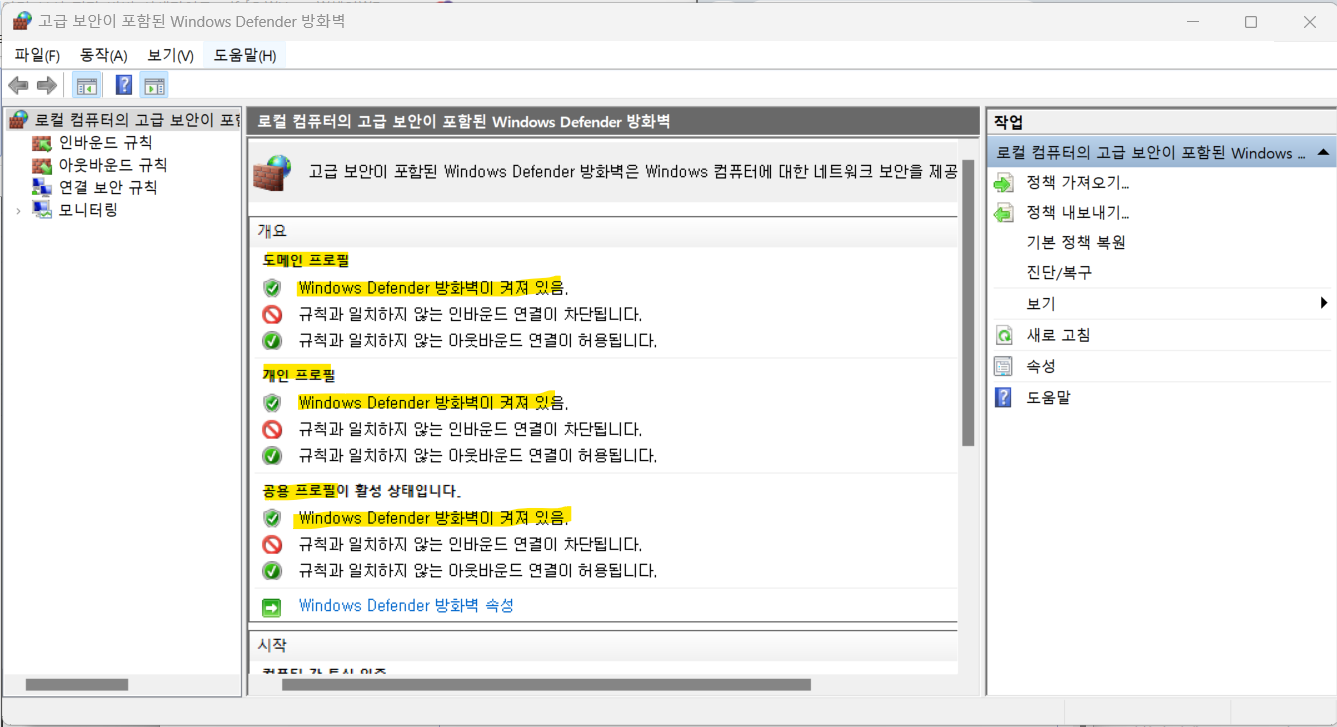The width and height of the screenshot is (1337, 727).
Task: Click the 도움말 help icon in actions
Action: 1004,397
